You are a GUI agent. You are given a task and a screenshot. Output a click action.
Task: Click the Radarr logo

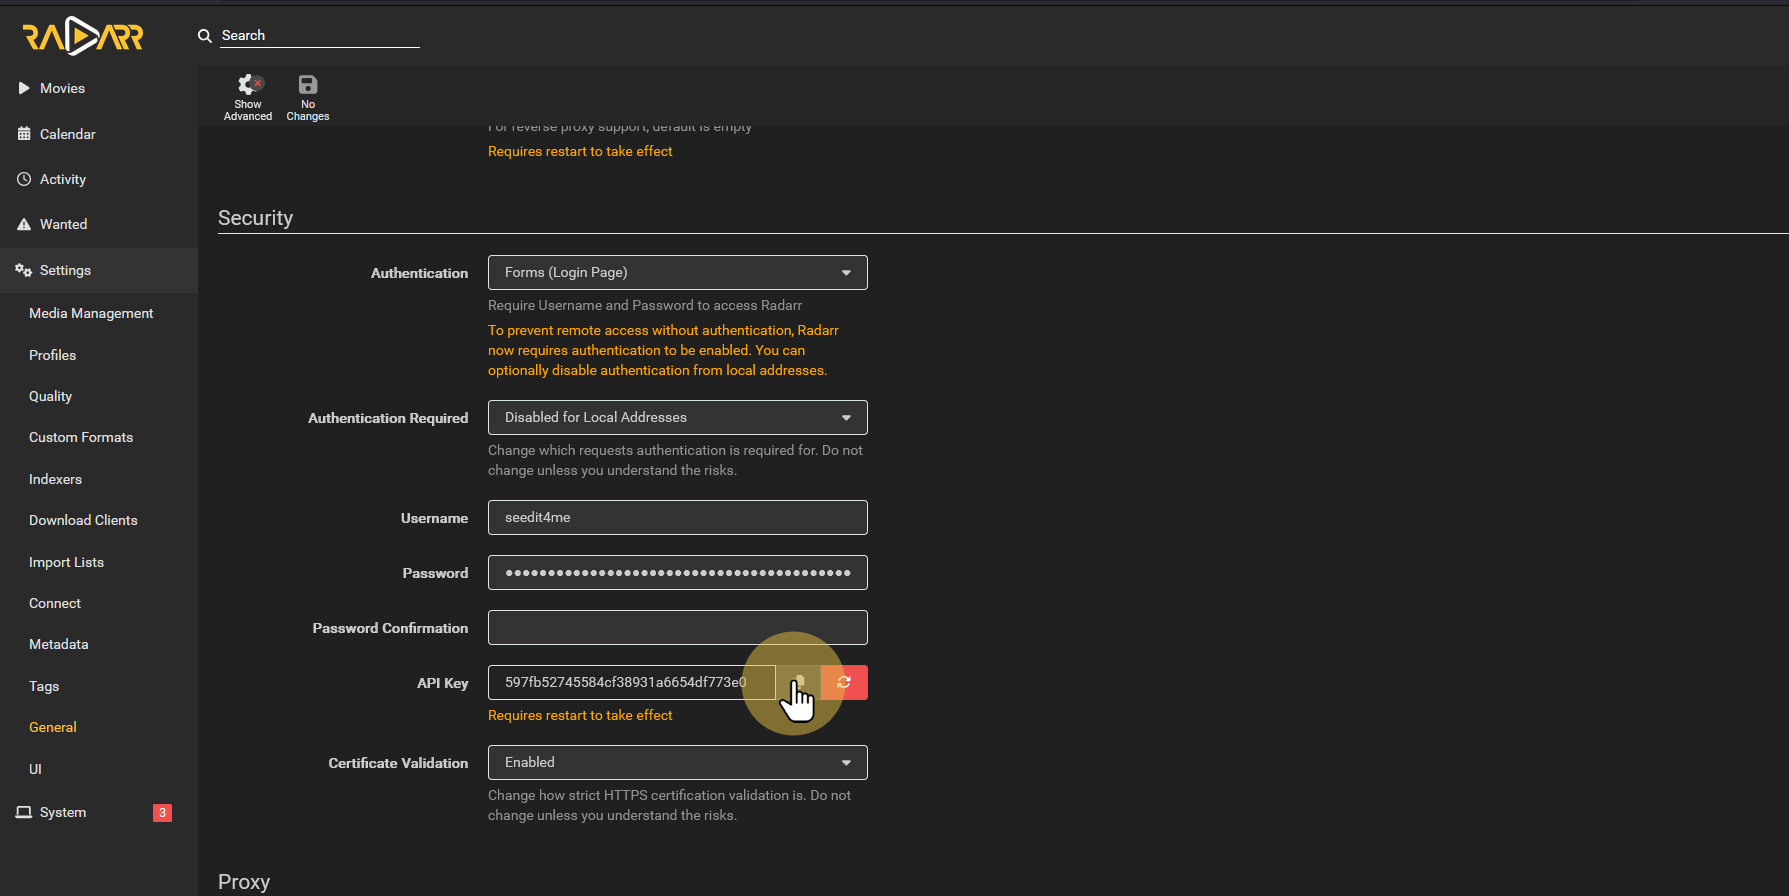pos(83,37)
